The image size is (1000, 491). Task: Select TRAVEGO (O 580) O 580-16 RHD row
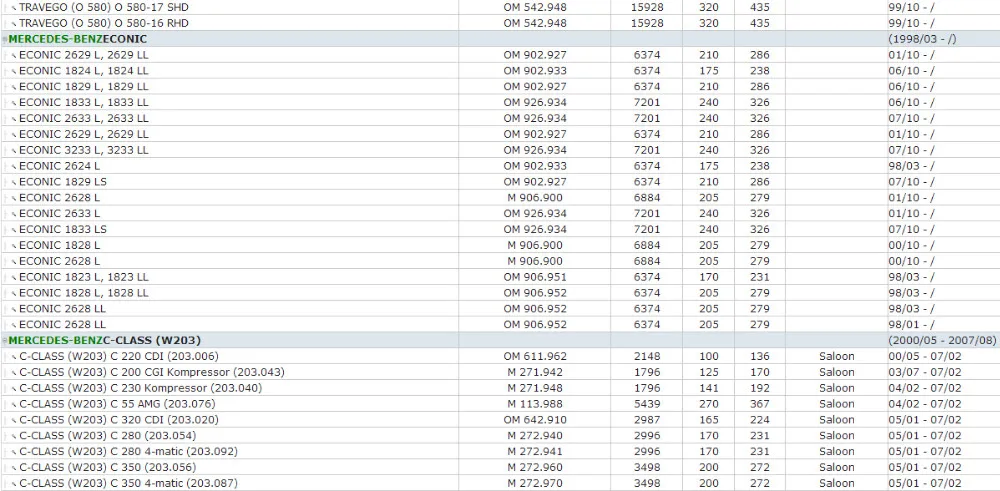tap(500, 23)
